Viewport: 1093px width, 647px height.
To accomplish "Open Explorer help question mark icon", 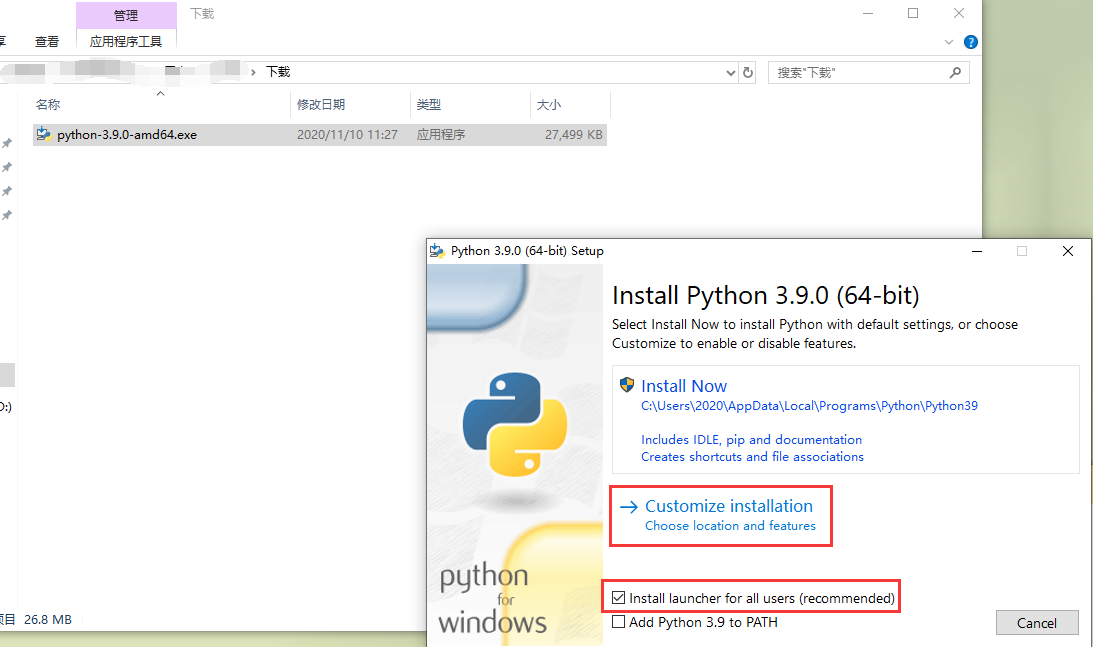I will 970,42.
